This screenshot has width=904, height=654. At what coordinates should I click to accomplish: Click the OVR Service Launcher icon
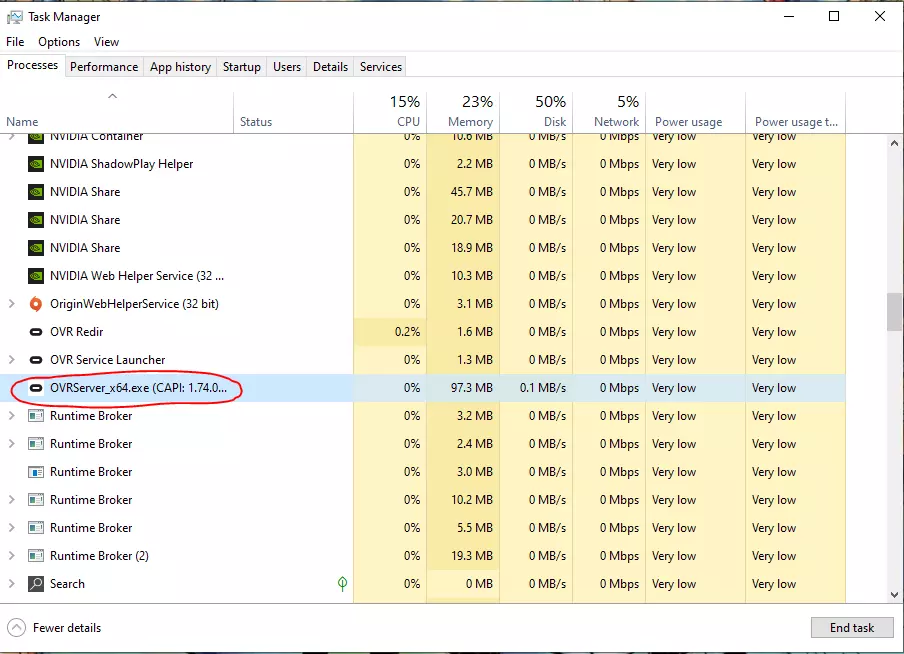(36, 360)
